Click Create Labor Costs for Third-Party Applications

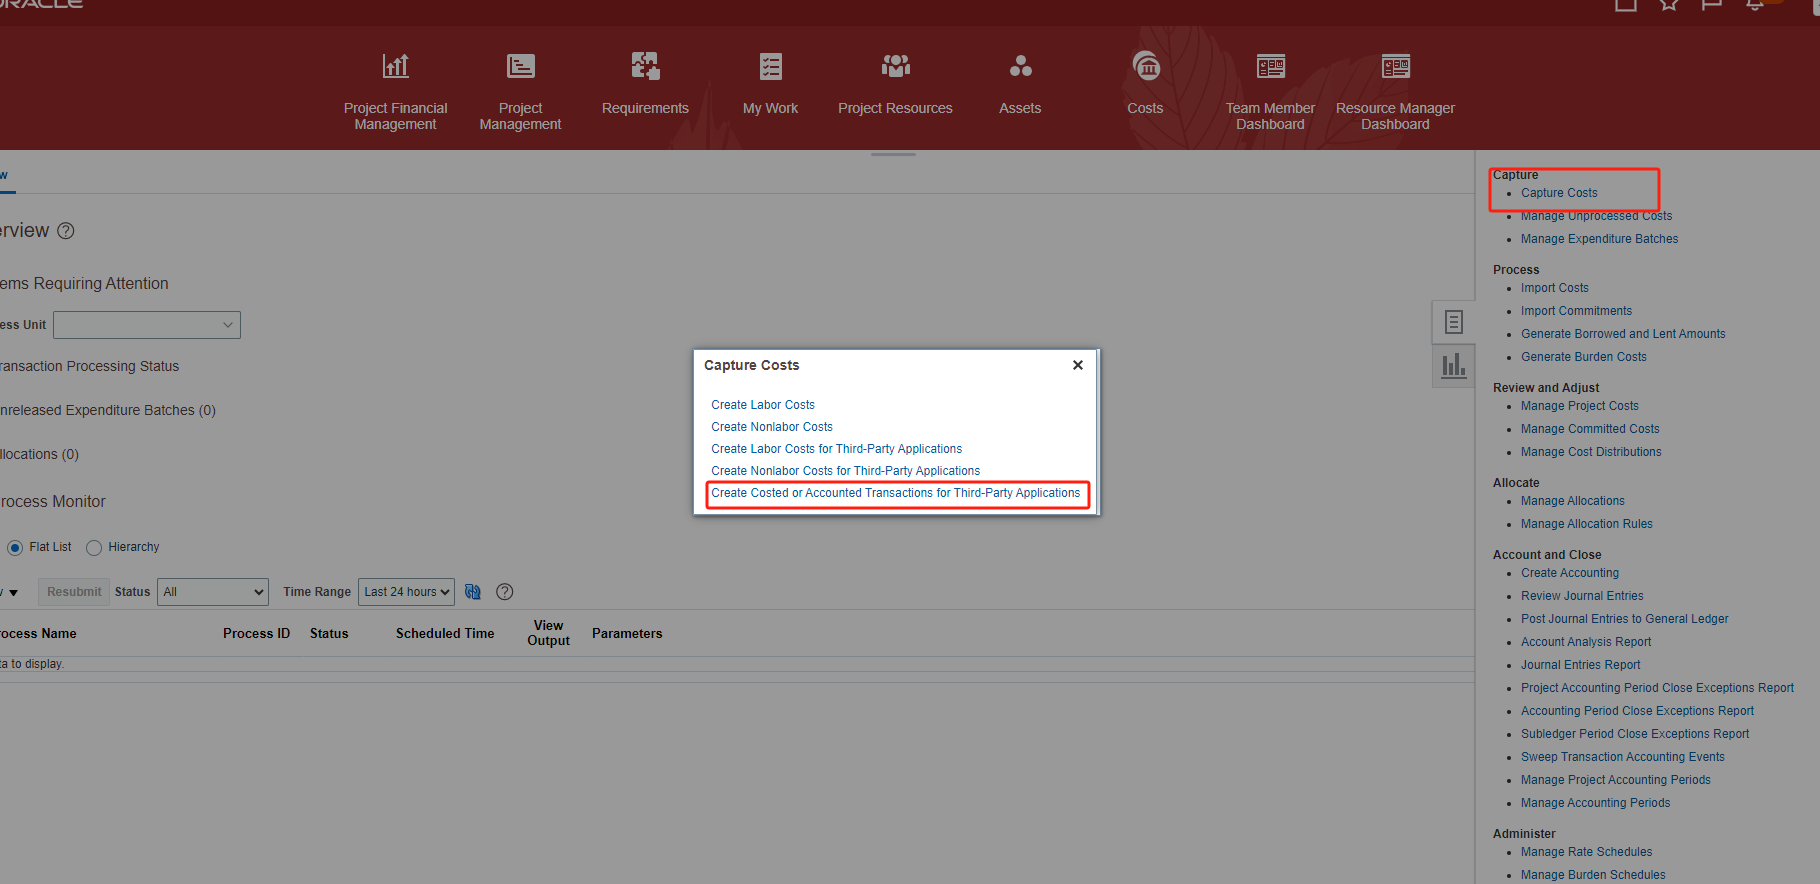coord(837,449)
